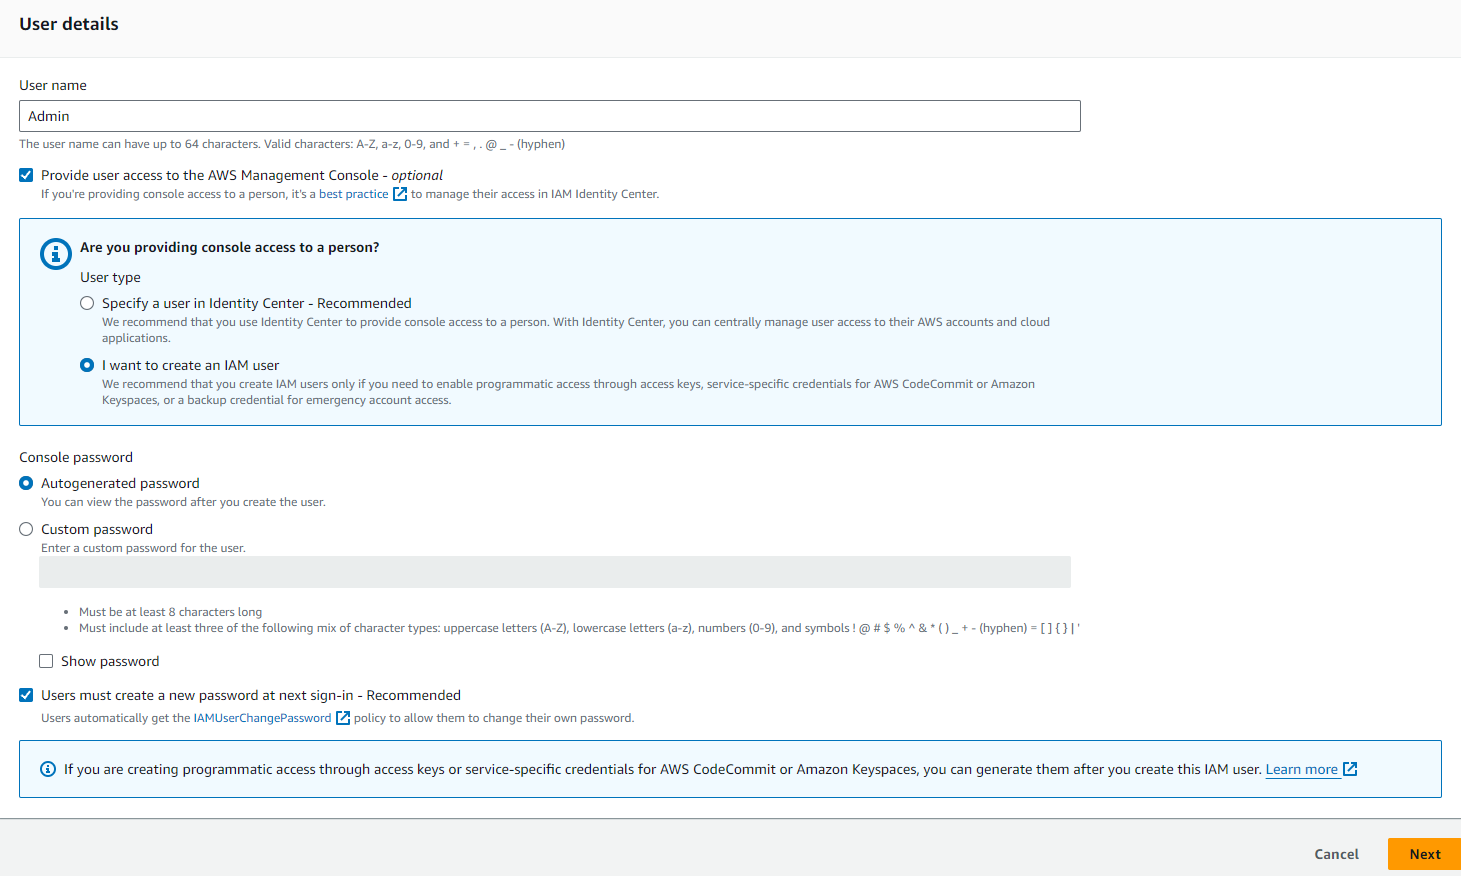
Task: Select I want to create an IAM user
Action: tap(88, 365)
